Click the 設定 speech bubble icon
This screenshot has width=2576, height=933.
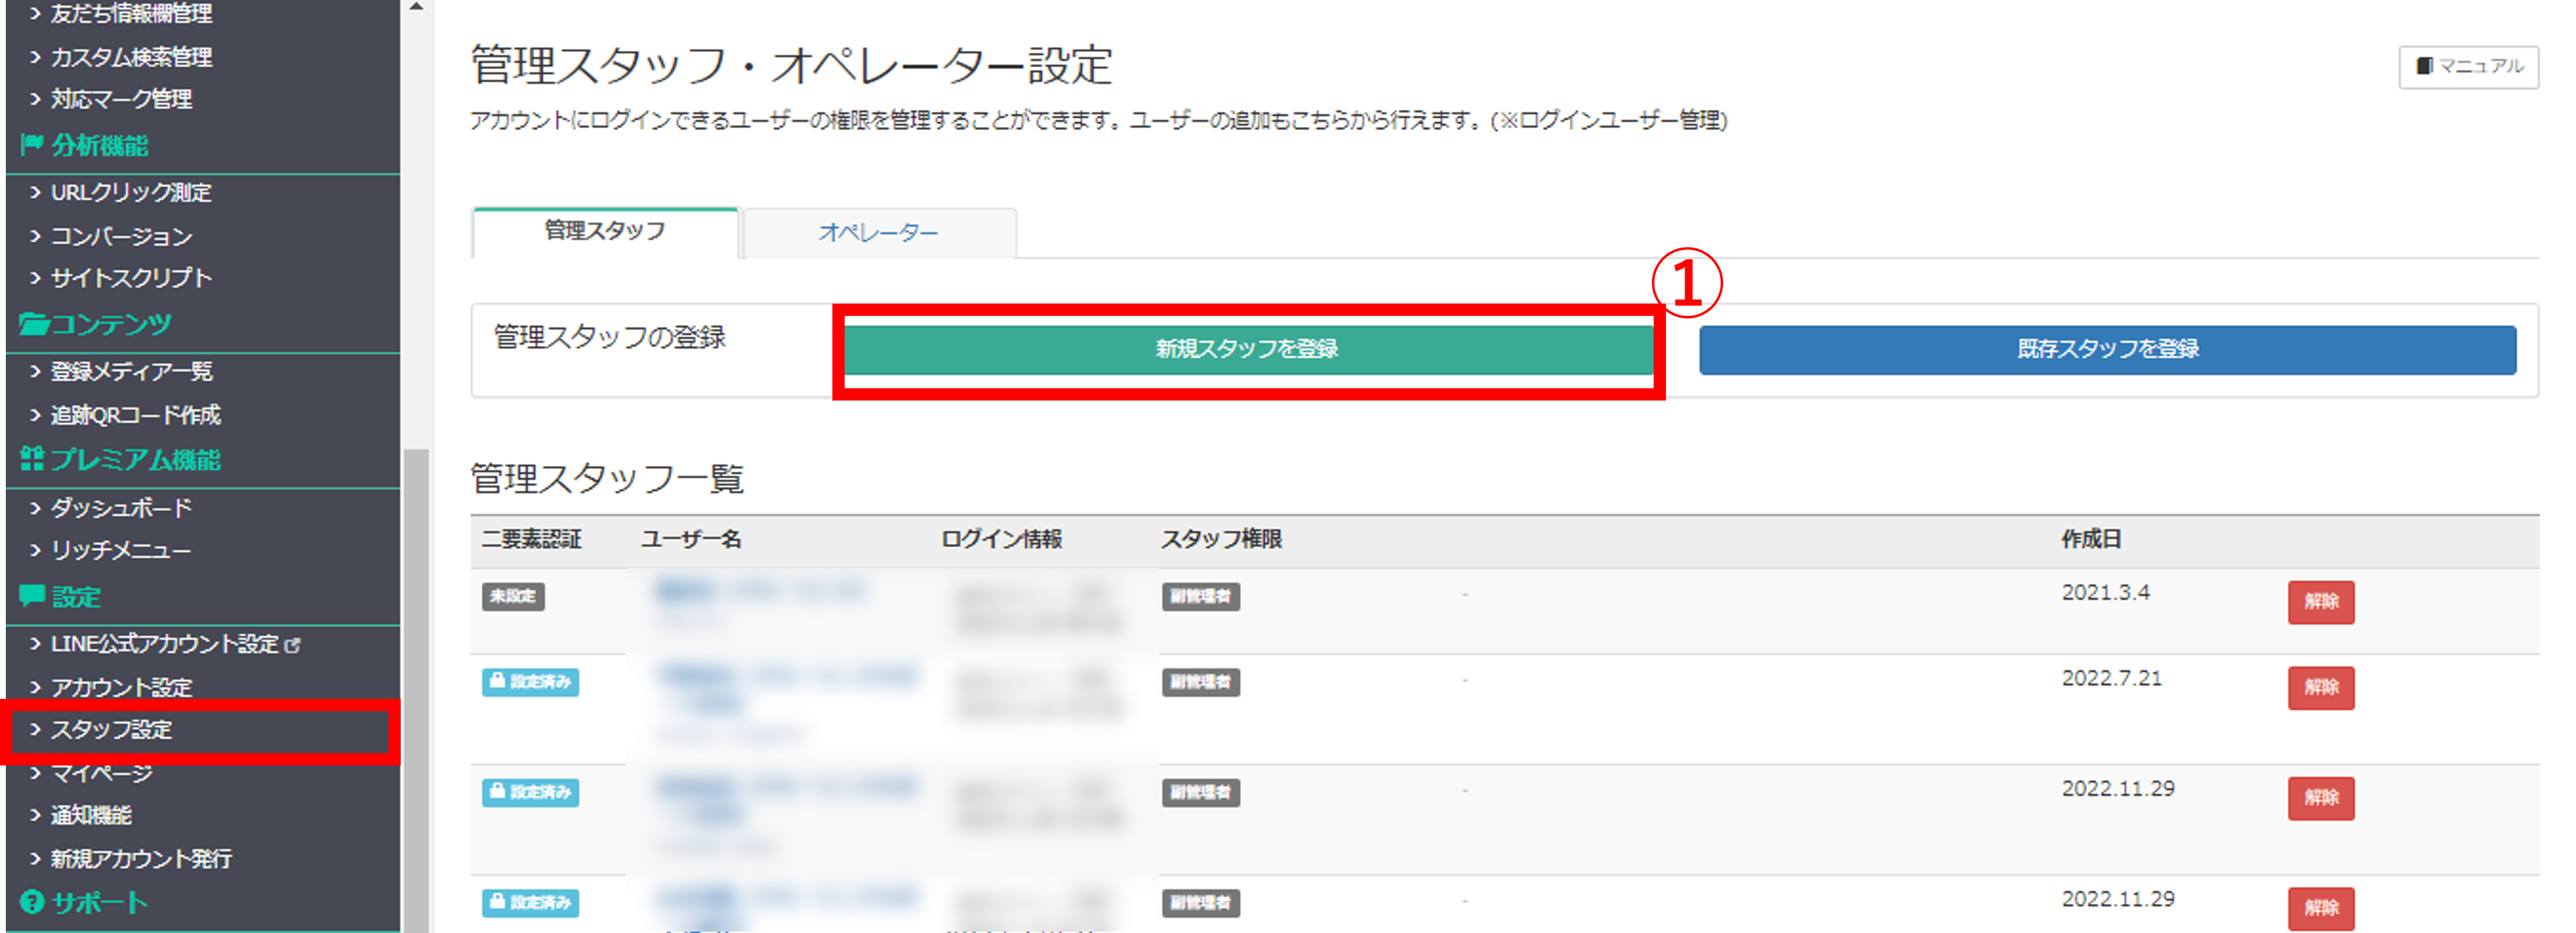(x=32, y=596)
